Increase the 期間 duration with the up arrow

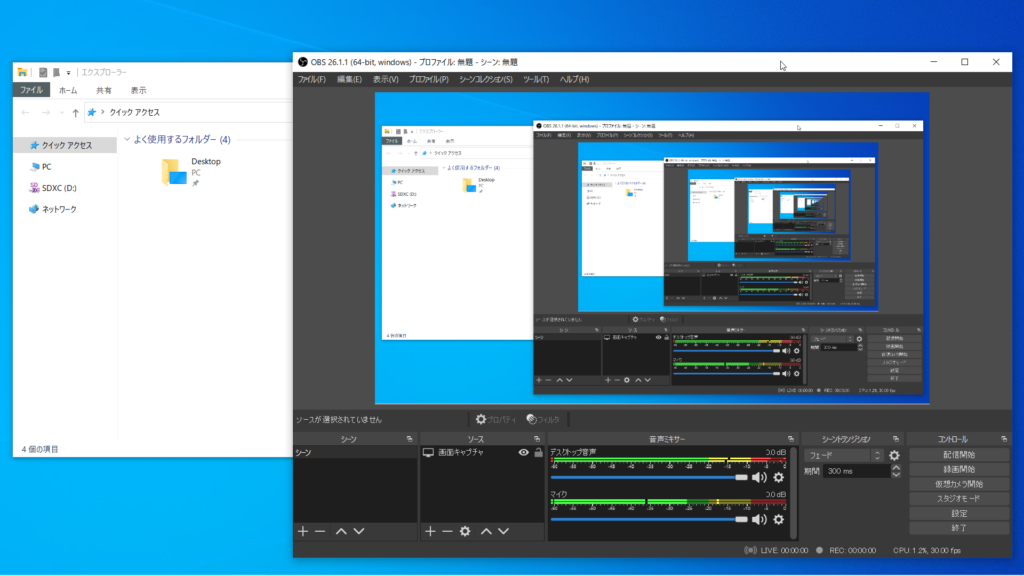896,468
